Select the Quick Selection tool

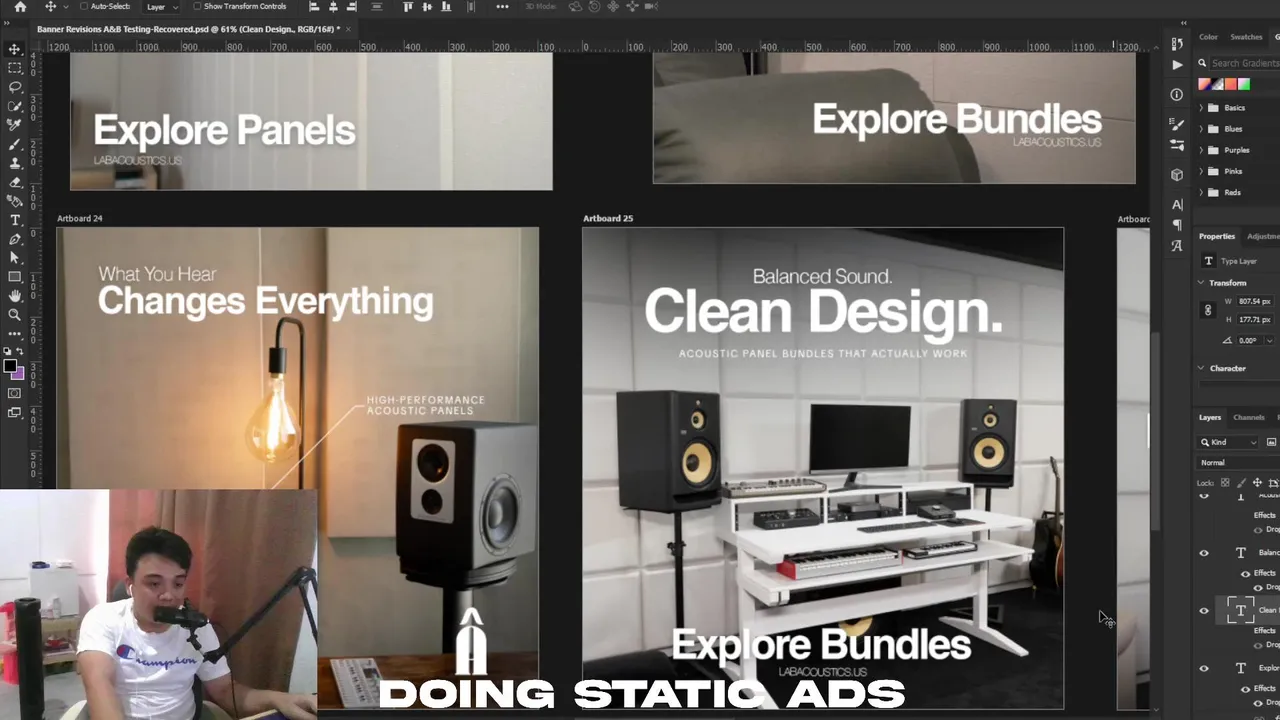pos(15,106)
